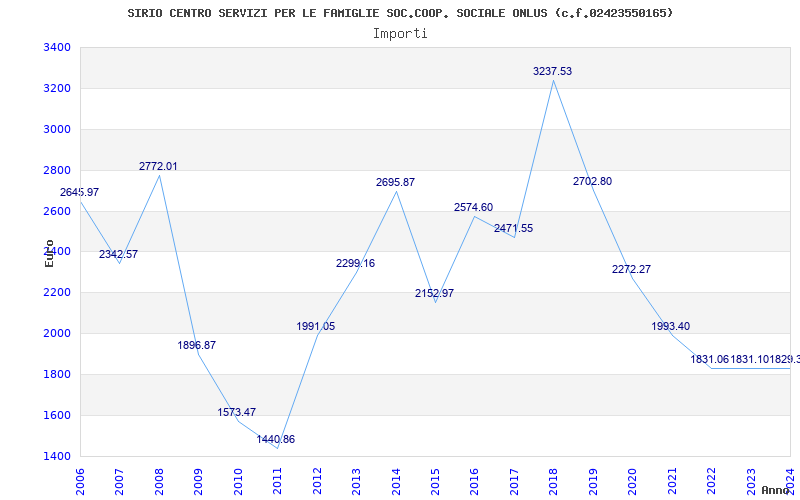Select the 1573.47 data label

(237, 412)
